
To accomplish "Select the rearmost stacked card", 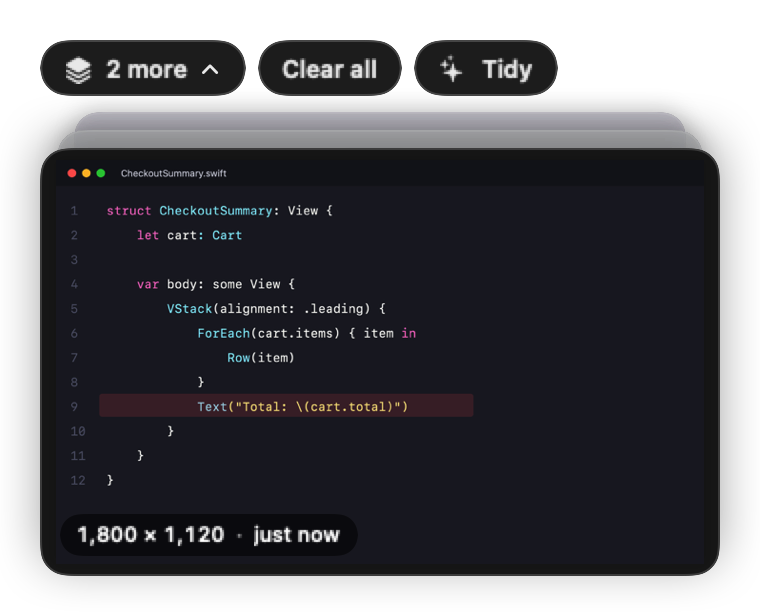I will pos(380,121).
